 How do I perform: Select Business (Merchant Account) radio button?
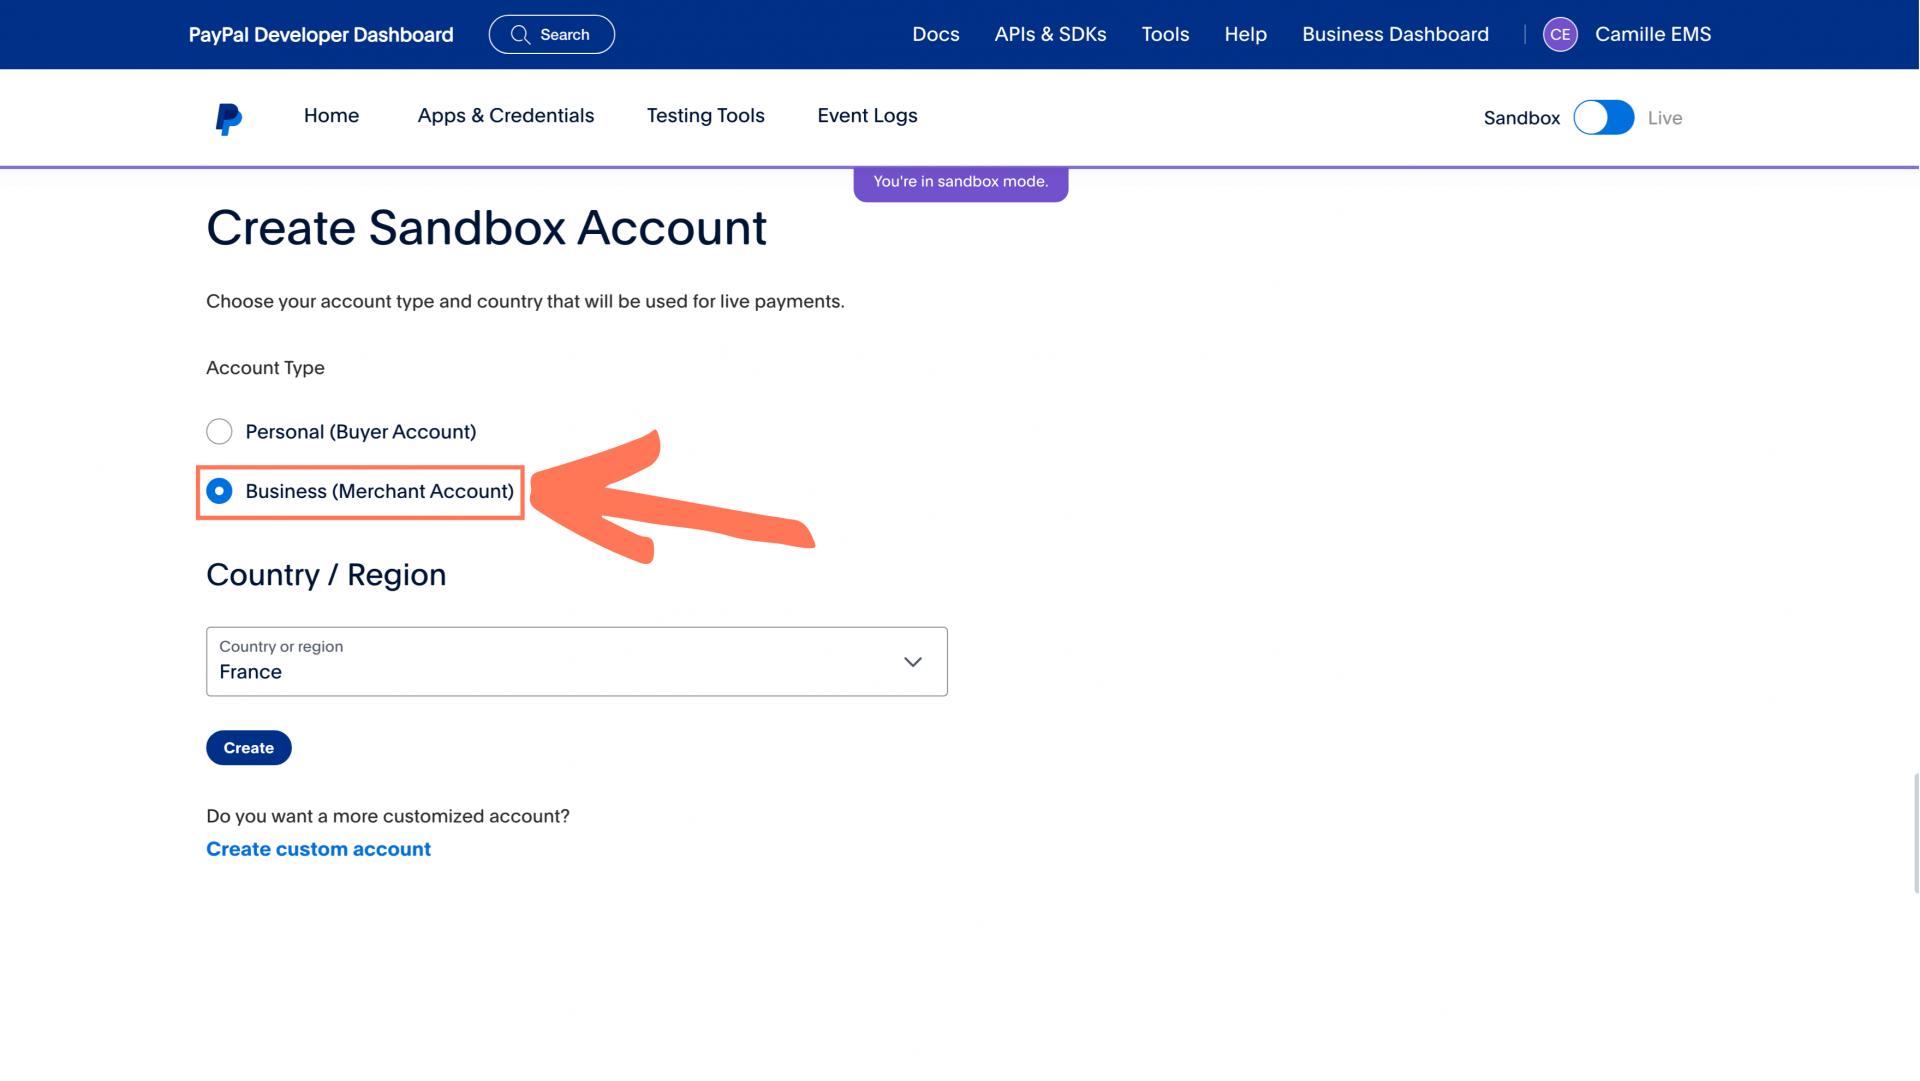pos(219,491)
